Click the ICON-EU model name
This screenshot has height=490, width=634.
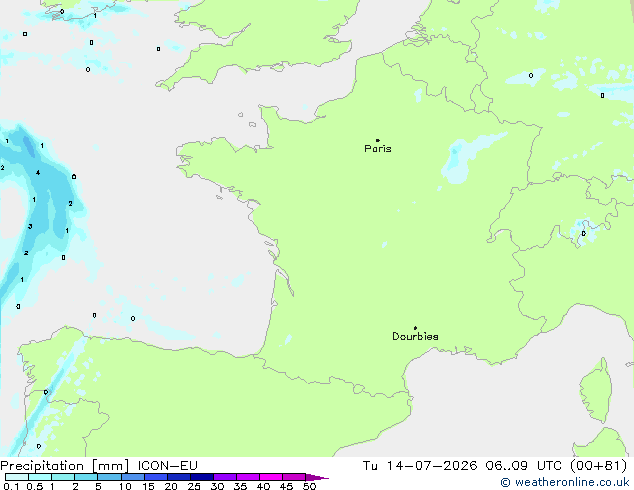point(167,466)
